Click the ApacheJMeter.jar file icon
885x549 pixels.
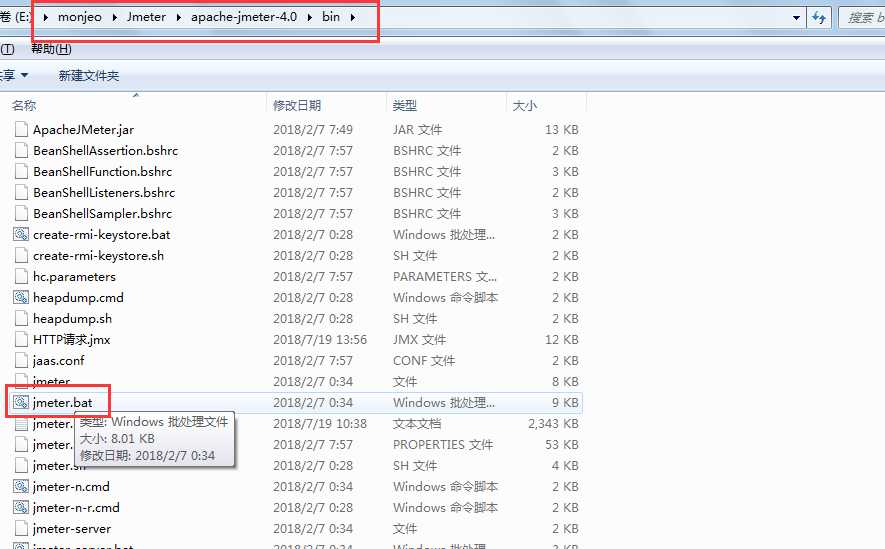coord(21,130)
